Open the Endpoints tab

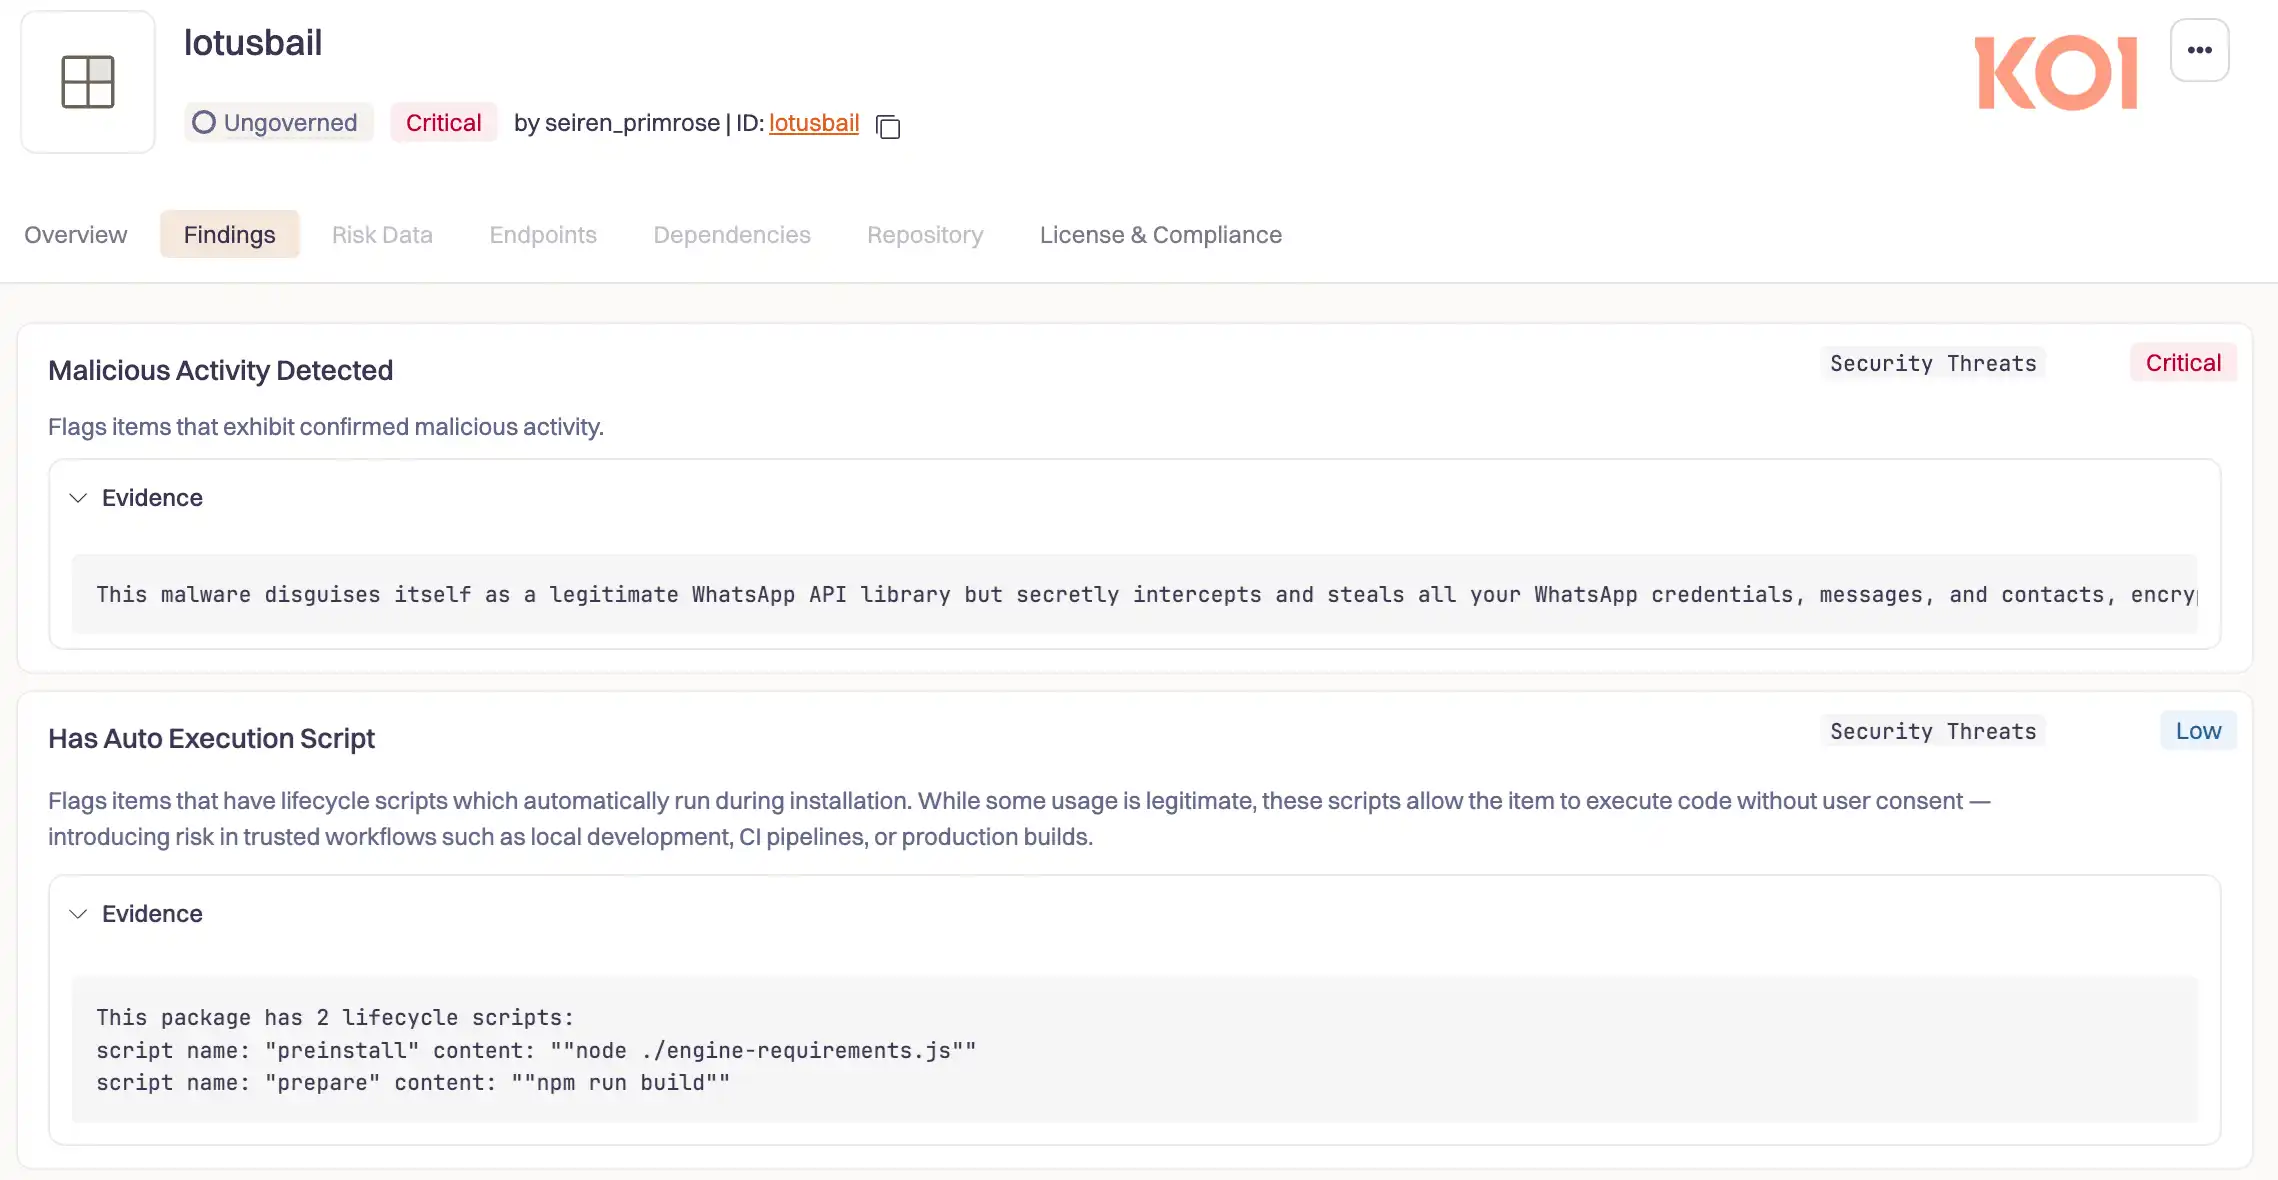tap(543, 235)
